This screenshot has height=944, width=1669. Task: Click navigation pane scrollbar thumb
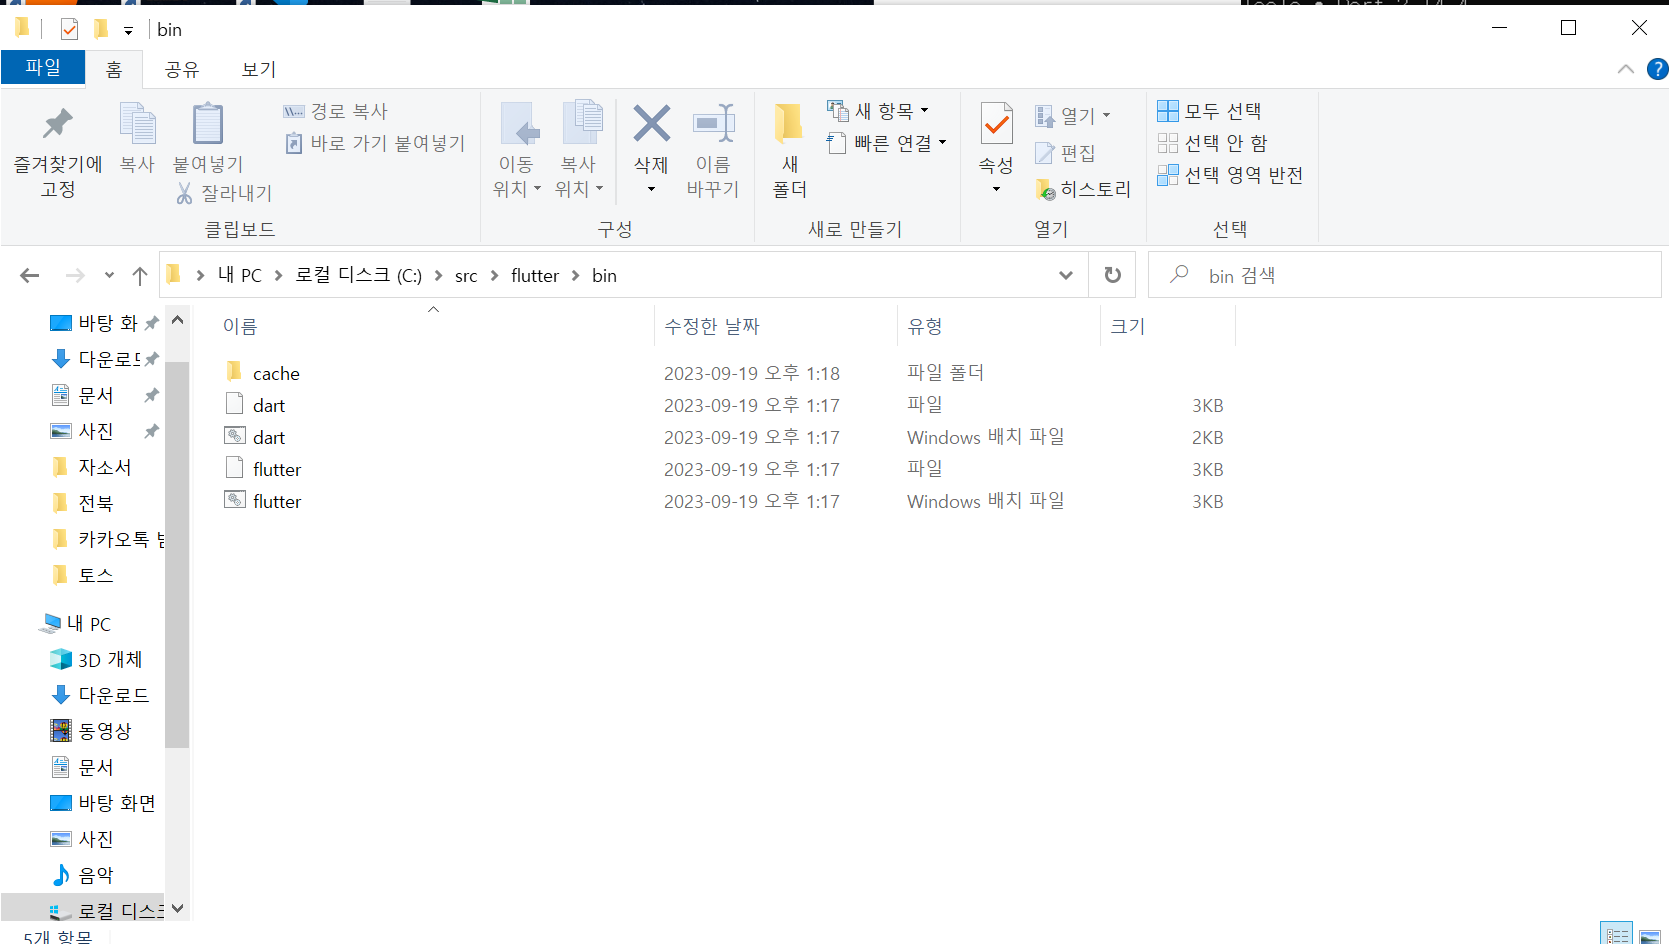177,555
